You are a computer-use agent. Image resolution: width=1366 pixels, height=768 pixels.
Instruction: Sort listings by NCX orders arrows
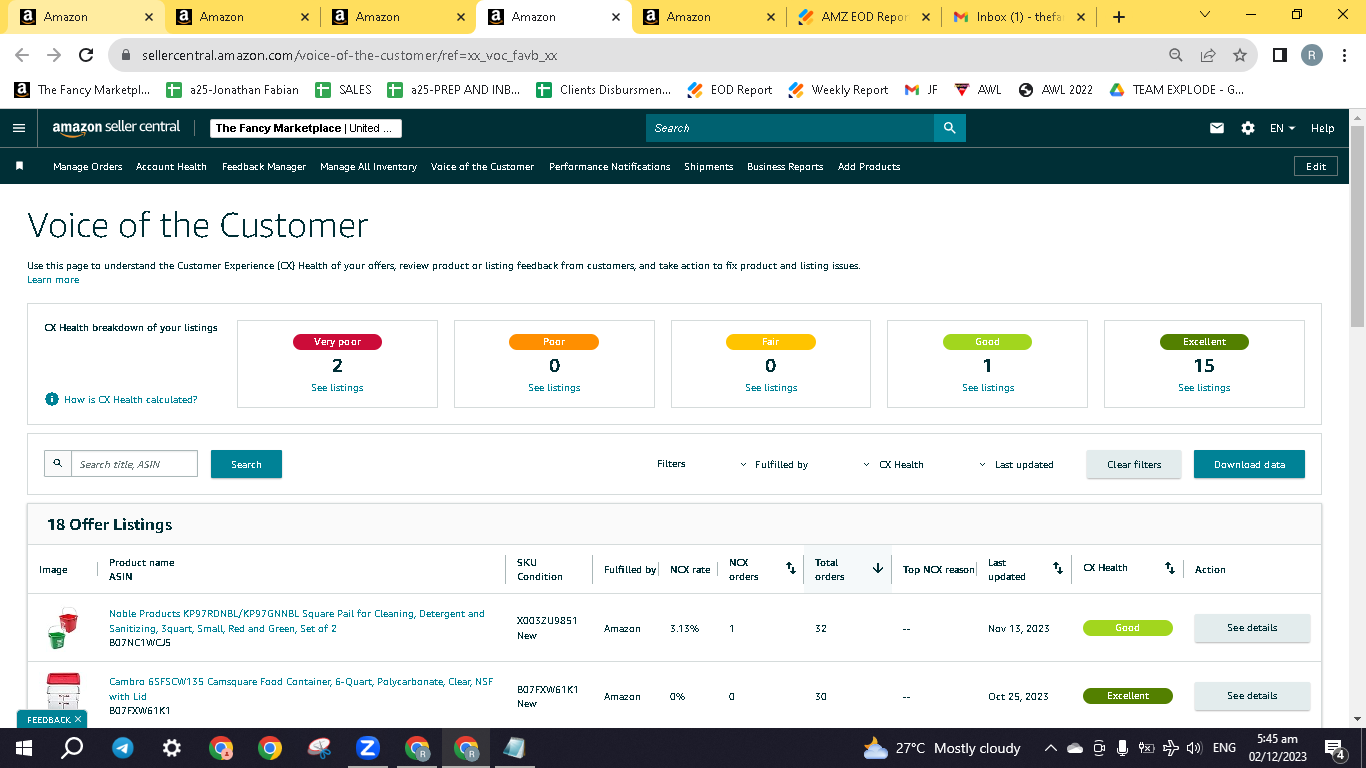[x=791, y=568]
